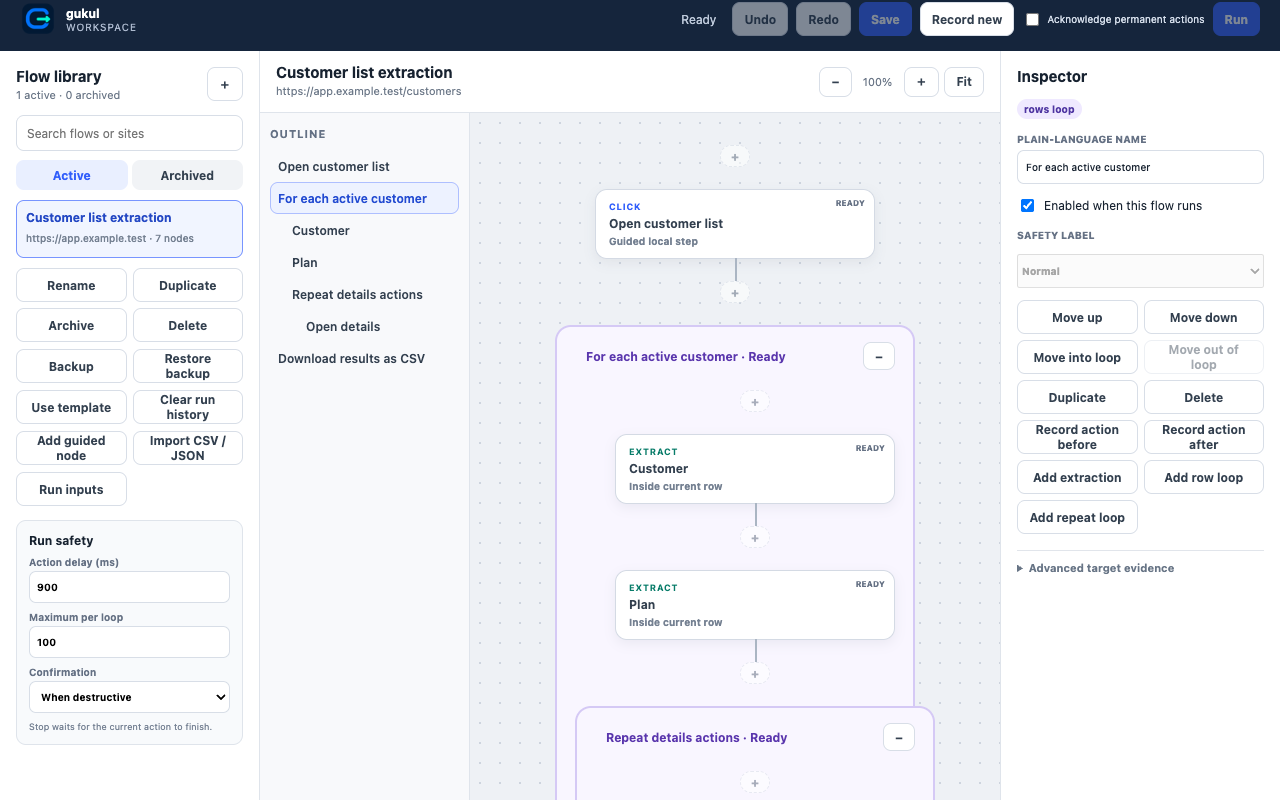Select the Customer list extraction flow card
The height and width of the screenshot is (800, 1280).
point(129,229)
